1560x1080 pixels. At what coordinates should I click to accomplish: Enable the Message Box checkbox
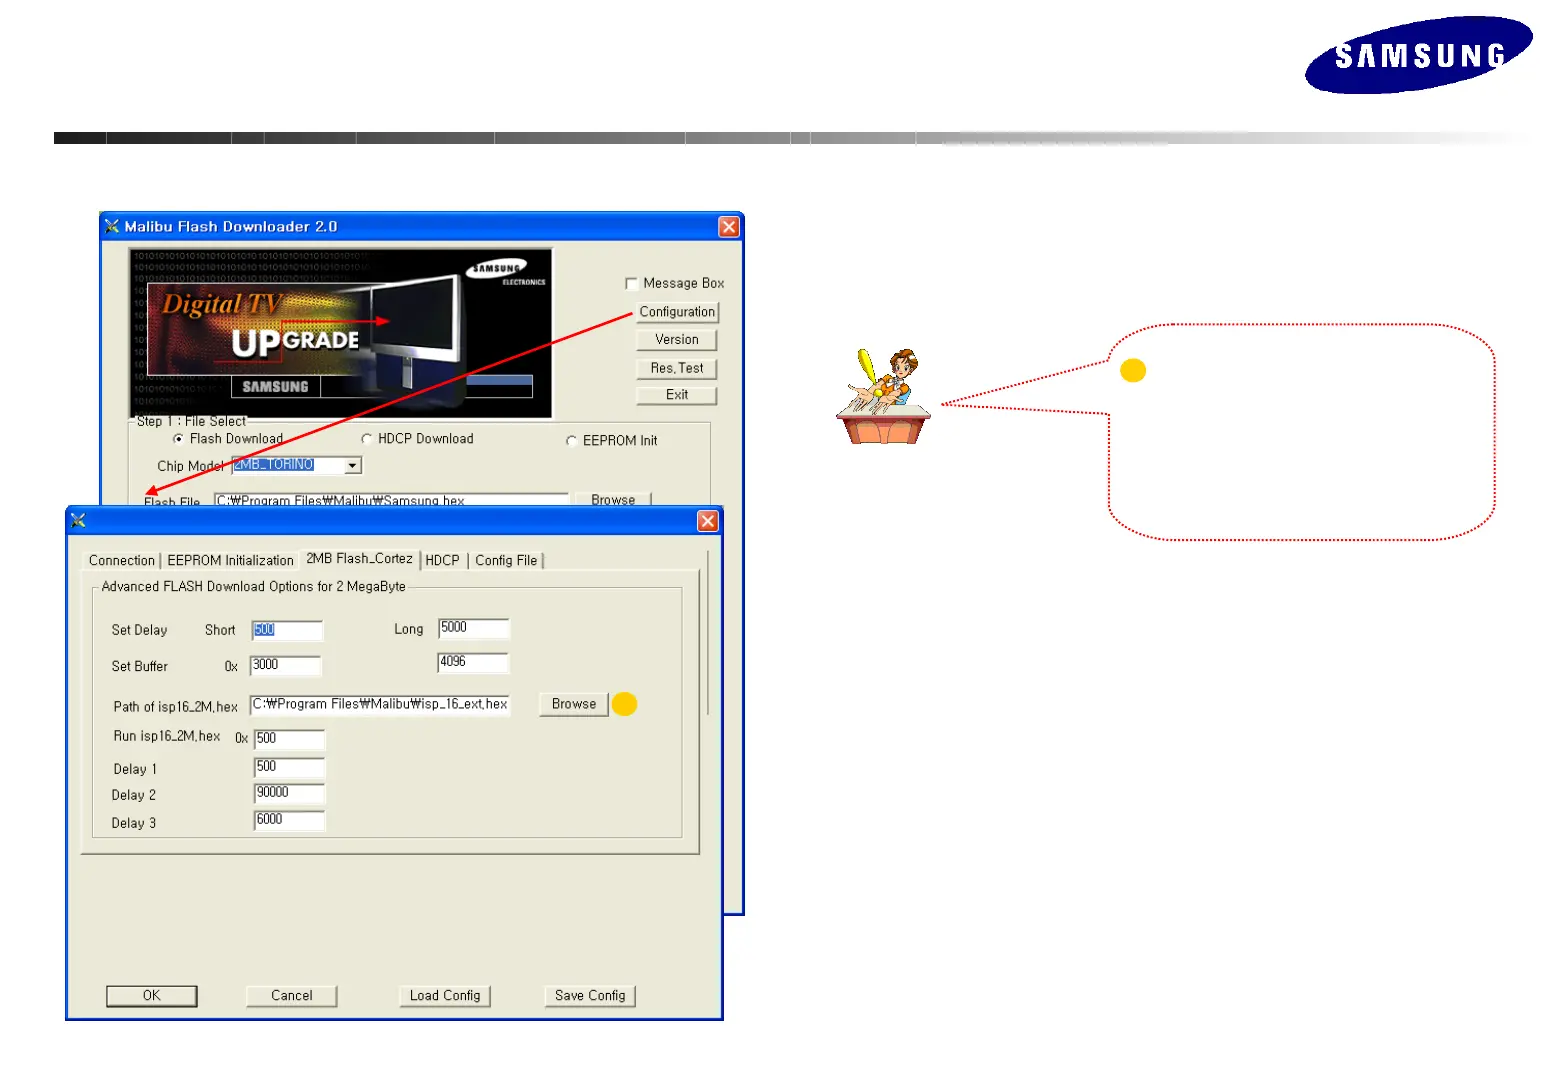tap(631, 284)
